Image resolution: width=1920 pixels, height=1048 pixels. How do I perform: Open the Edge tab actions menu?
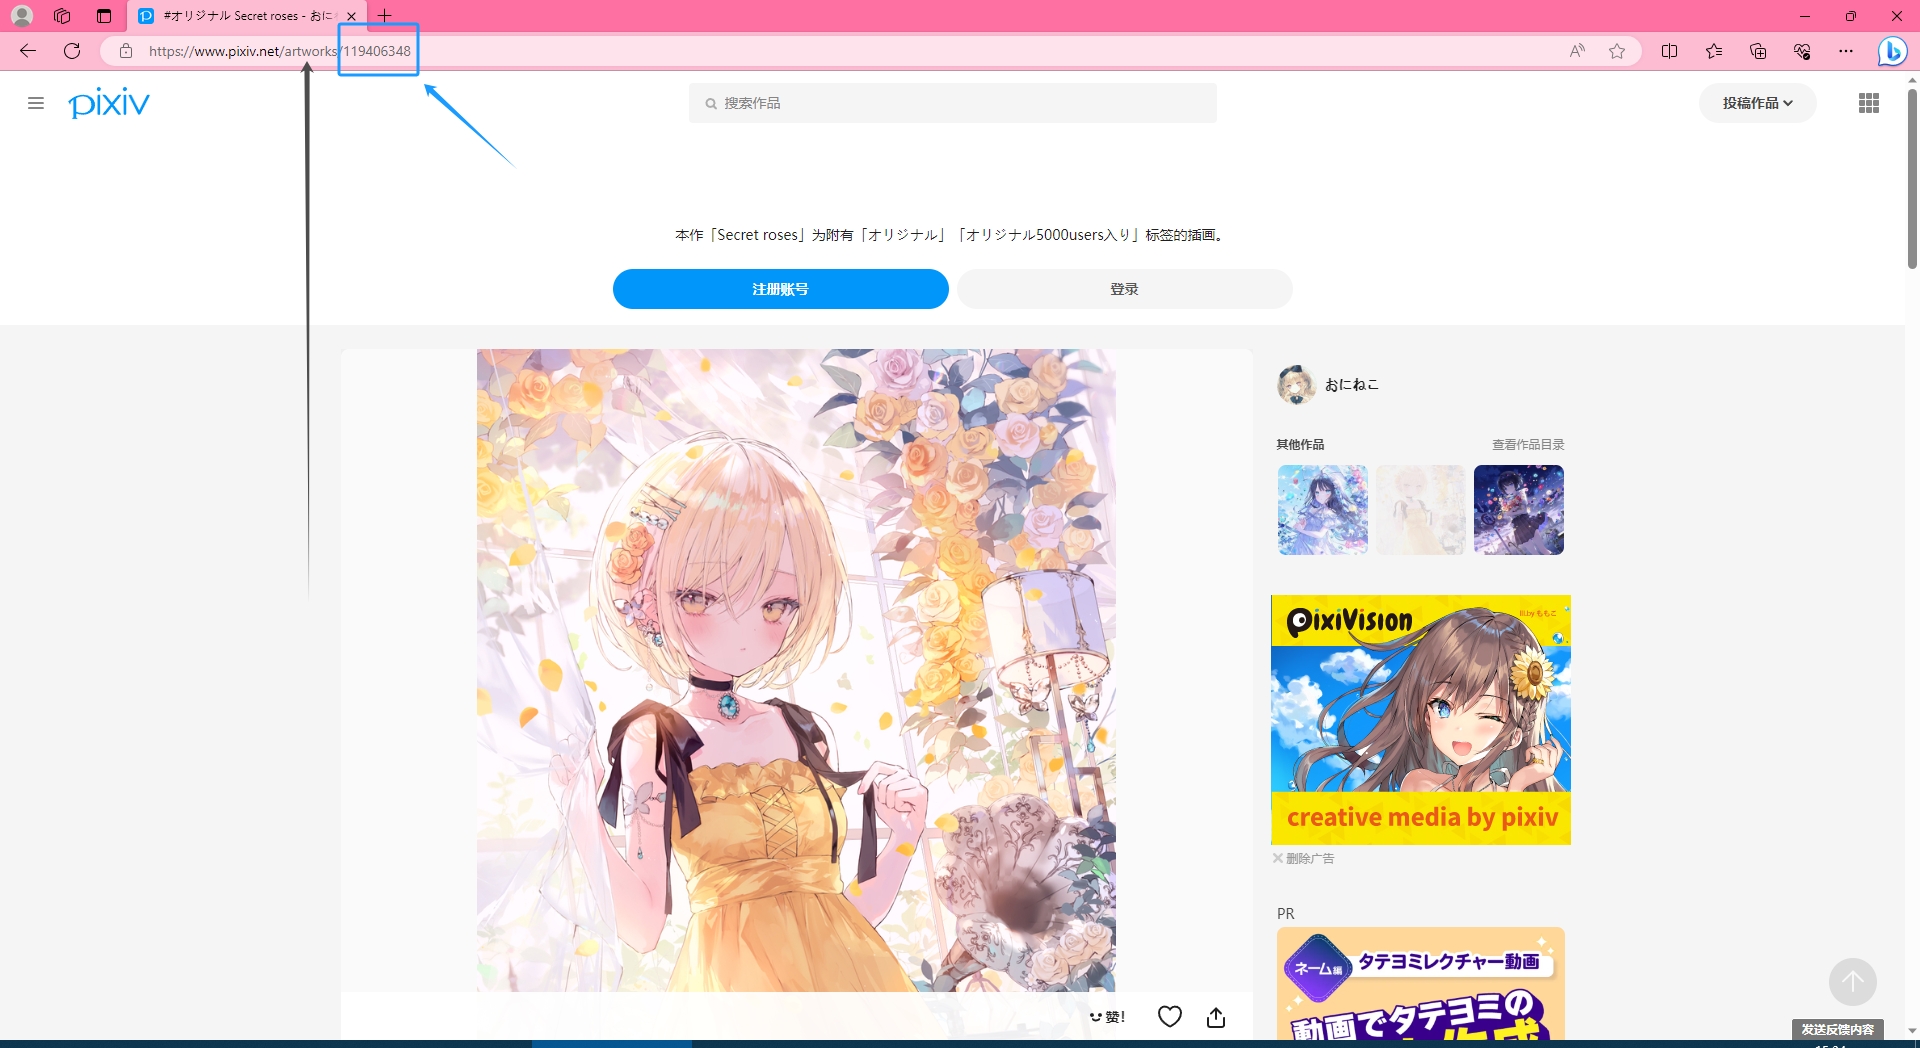coord(104,16)
